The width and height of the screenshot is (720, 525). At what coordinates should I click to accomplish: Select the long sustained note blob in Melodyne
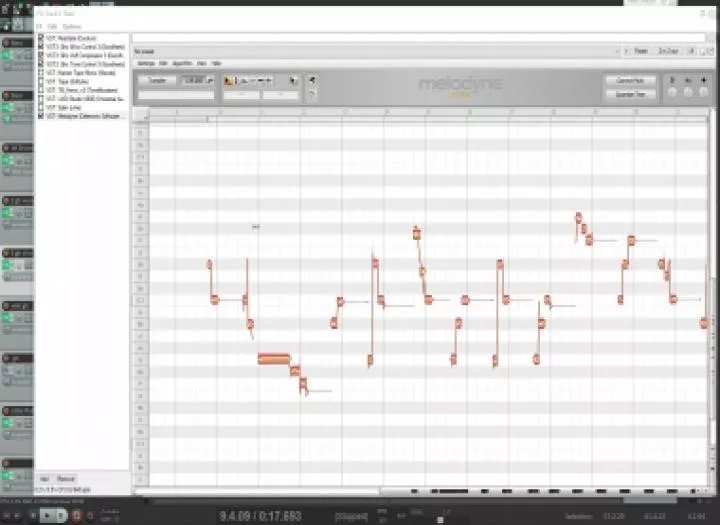click(x=274, y=359)
